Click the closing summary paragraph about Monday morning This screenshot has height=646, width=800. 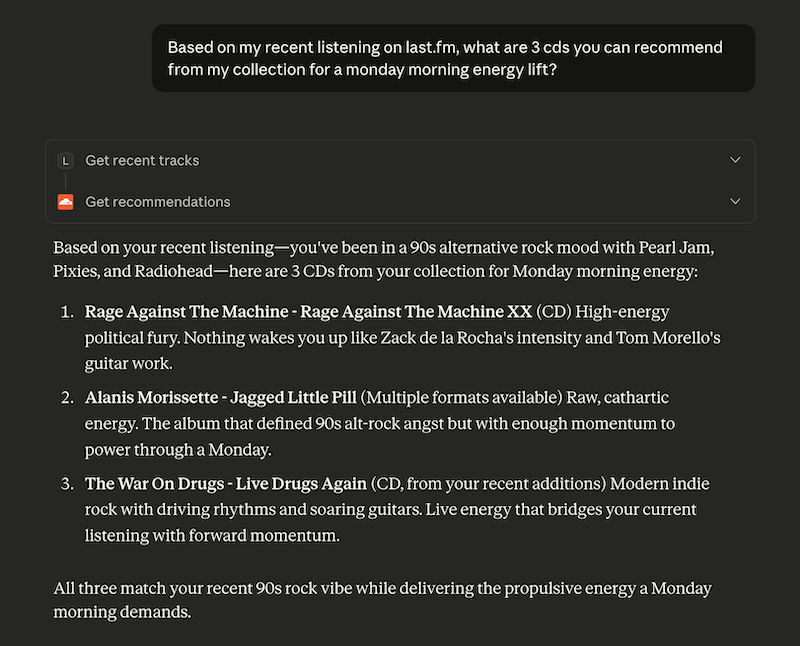tap(384, 599)
